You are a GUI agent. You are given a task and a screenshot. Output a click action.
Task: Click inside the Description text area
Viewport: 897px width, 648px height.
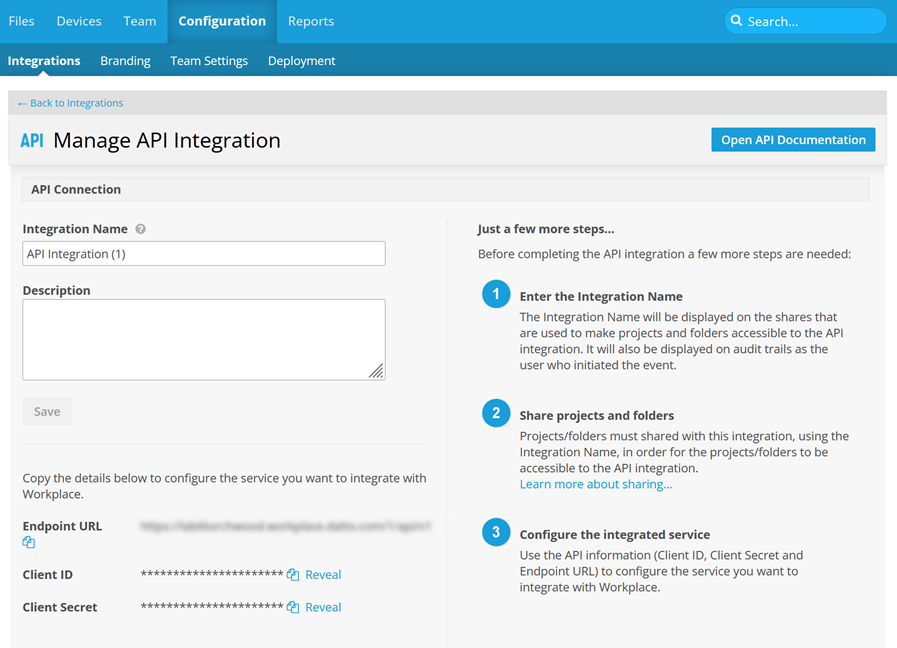coord(203,339)
